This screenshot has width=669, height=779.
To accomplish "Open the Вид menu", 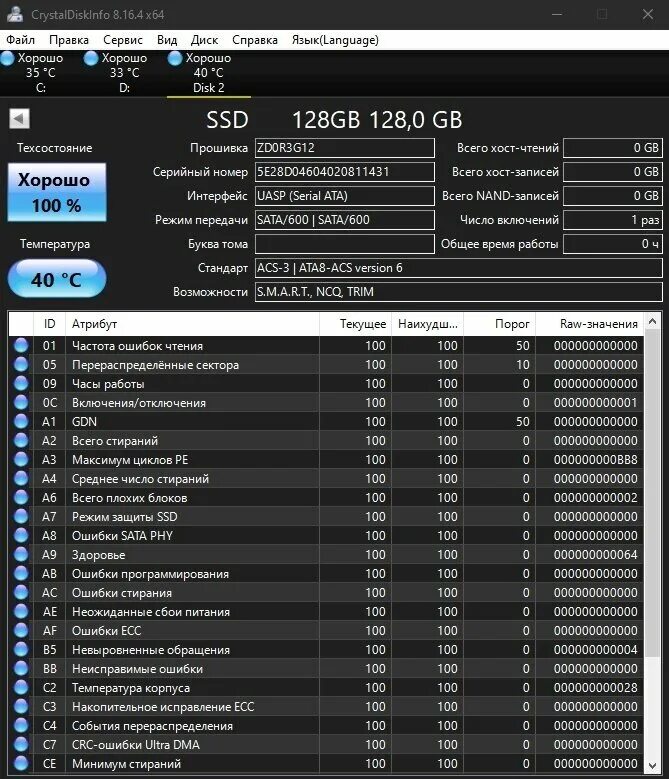I will coord(167,40).
